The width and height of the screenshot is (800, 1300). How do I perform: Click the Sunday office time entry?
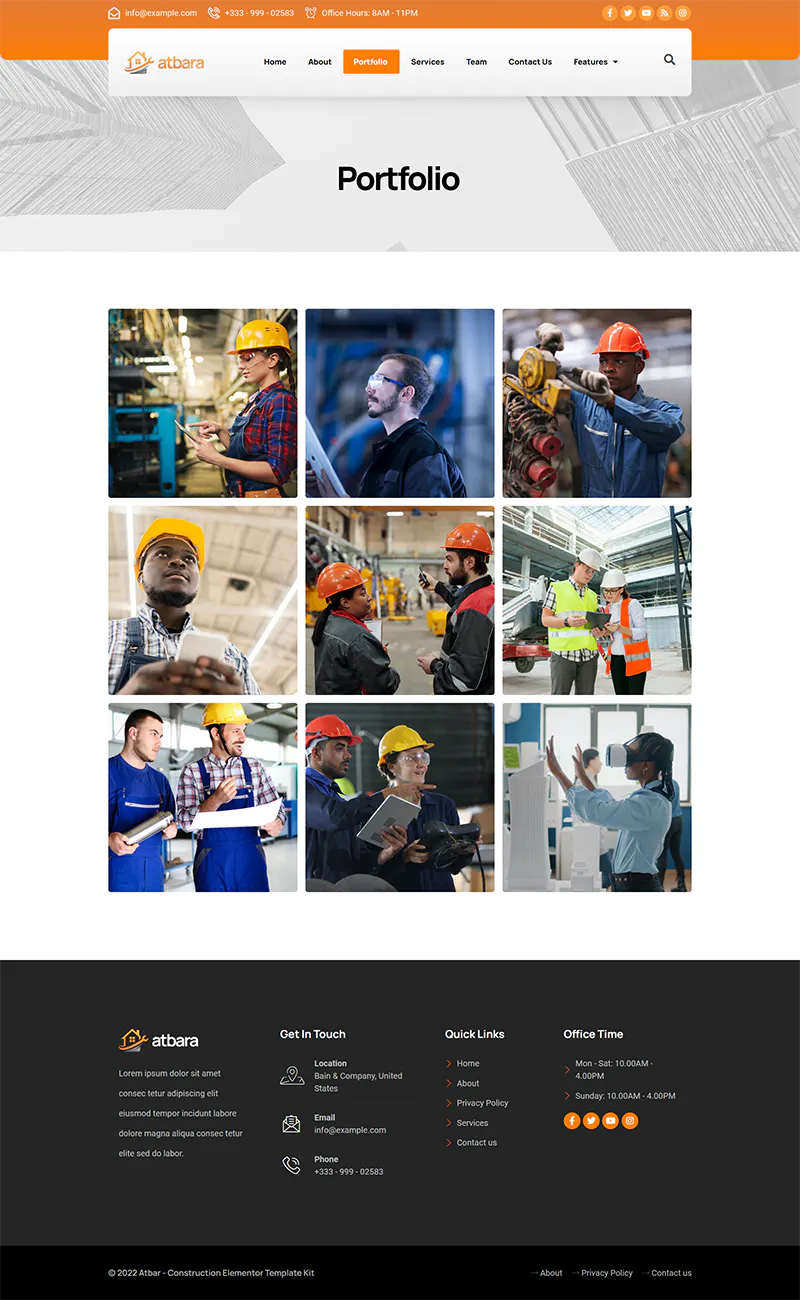point(625,1096)
